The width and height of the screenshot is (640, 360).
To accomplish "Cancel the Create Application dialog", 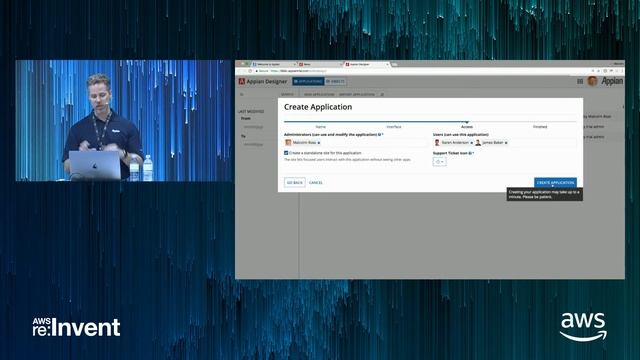I will (316, 182).
